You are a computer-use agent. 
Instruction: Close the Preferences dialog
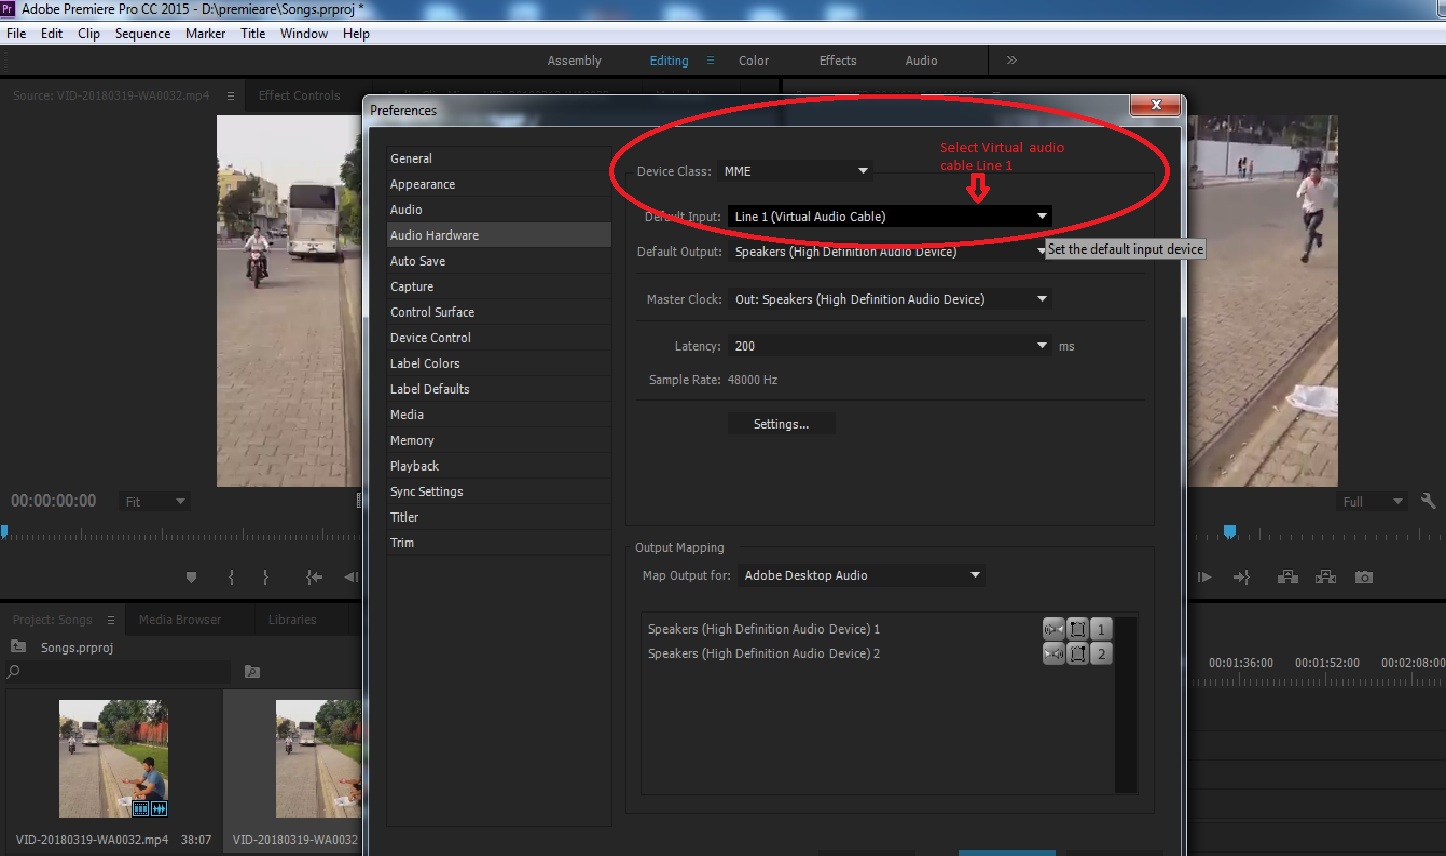click(x=1156, y=105)
